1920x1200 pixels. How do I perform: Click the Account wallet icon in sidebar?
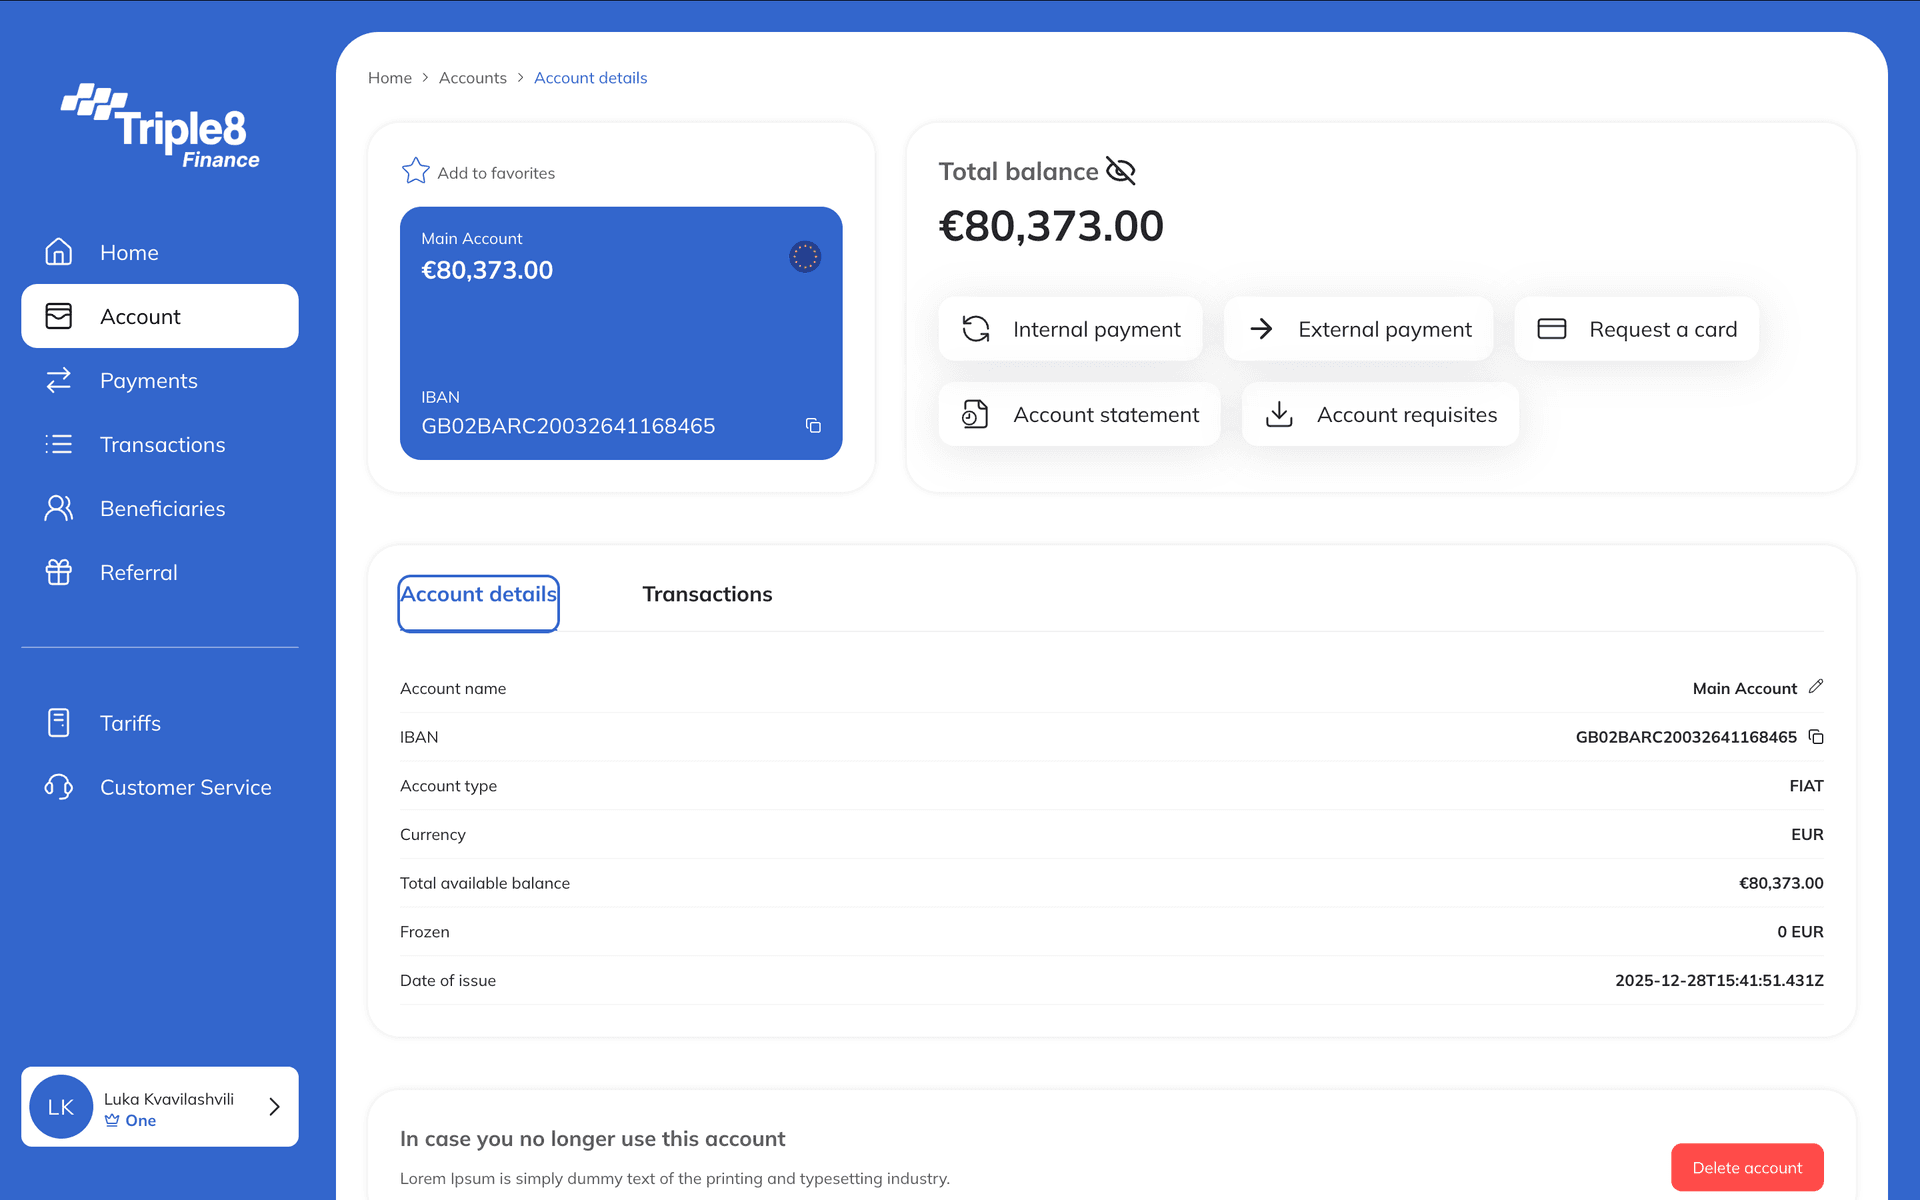click(59, 316)
